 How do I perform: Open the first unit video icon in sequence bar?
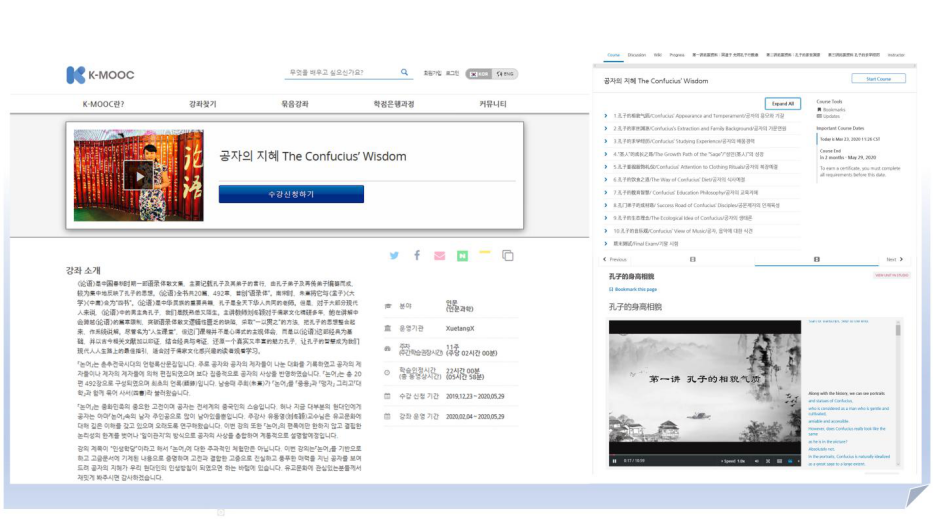tap(692, 259)
